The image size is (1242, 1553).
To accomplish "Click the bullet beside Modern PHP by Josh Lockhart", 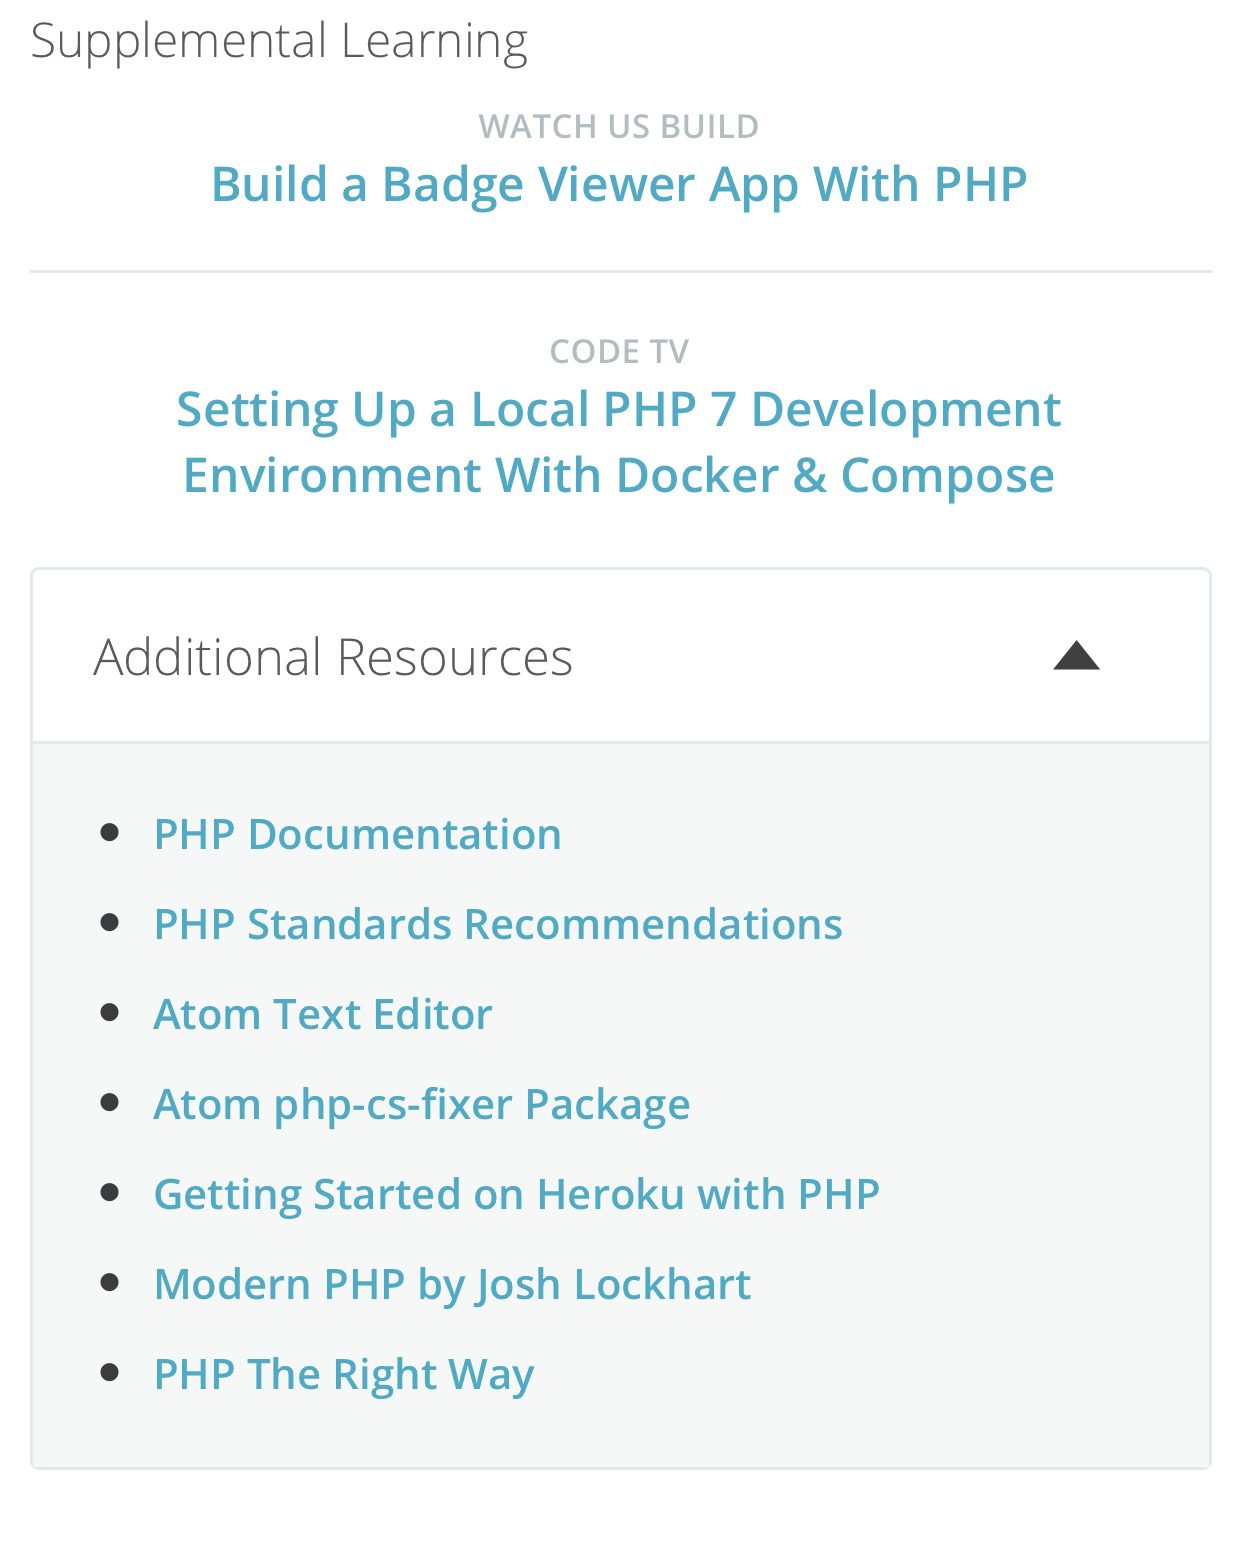I will [x=111, y=1283].
